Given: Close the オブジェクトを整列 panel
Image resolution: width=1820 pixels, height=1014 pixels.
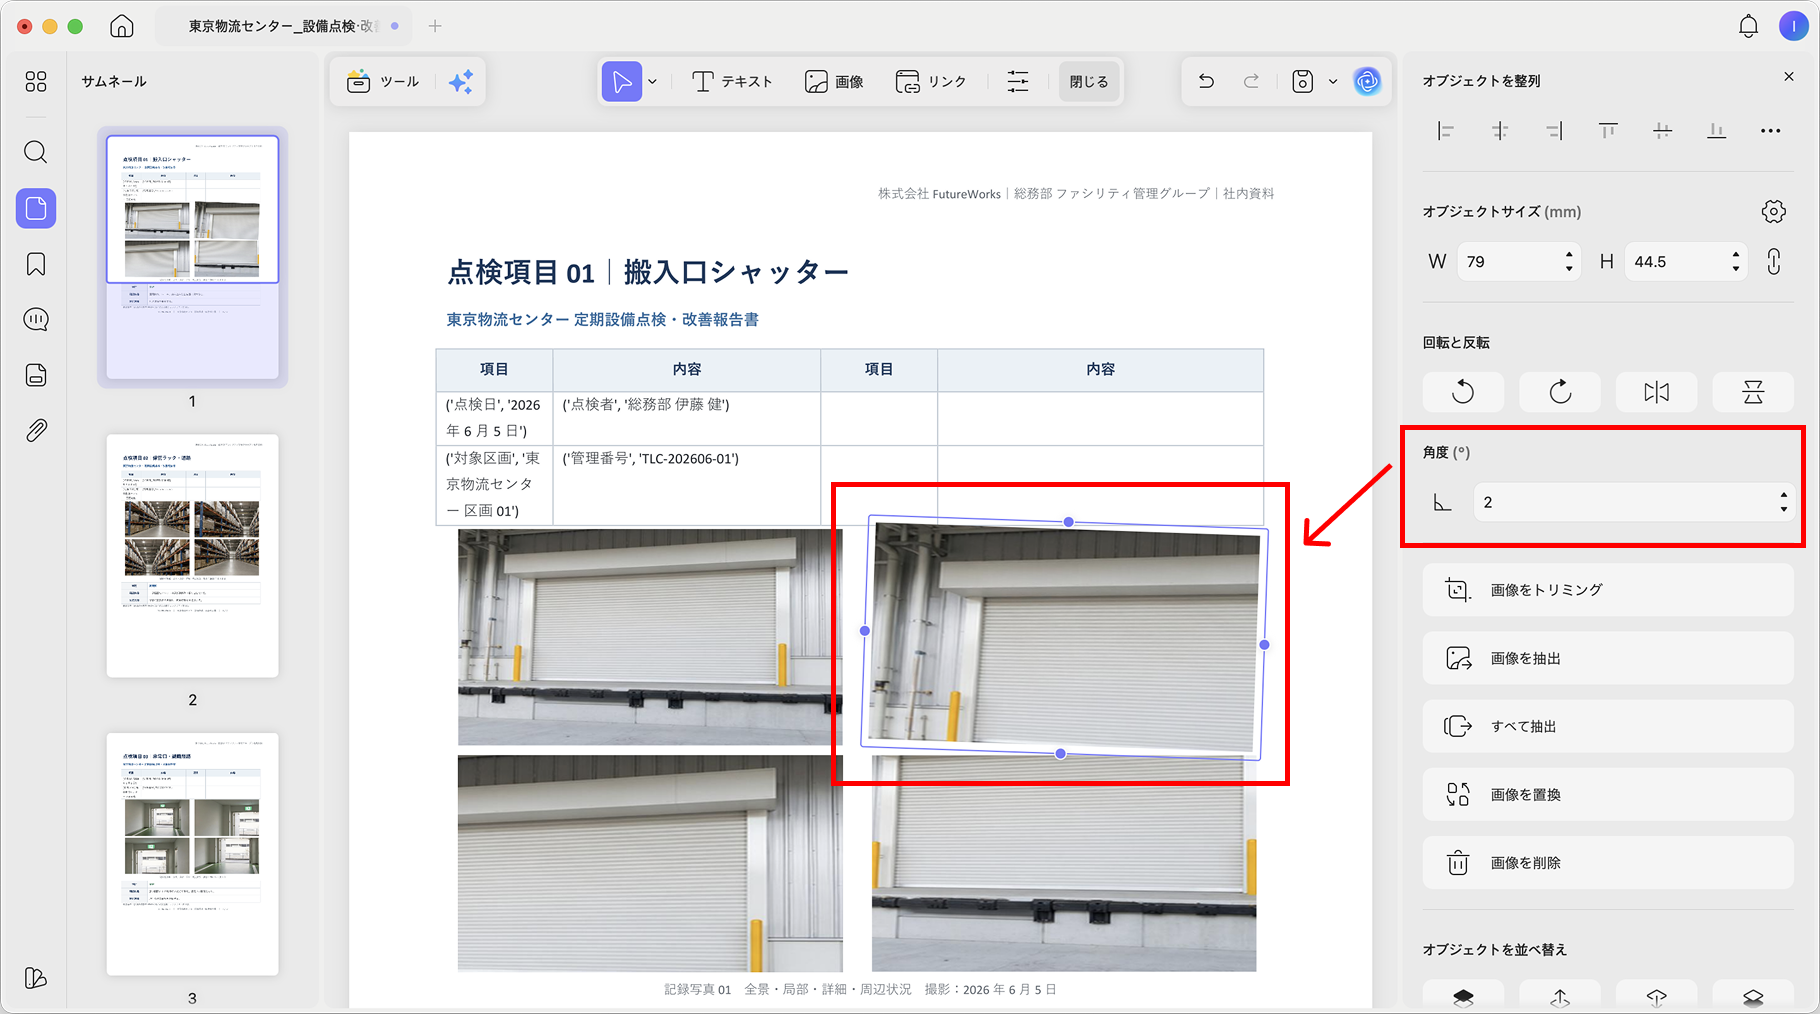Looking at the screenshot, I should click(x=1789, y=77).
